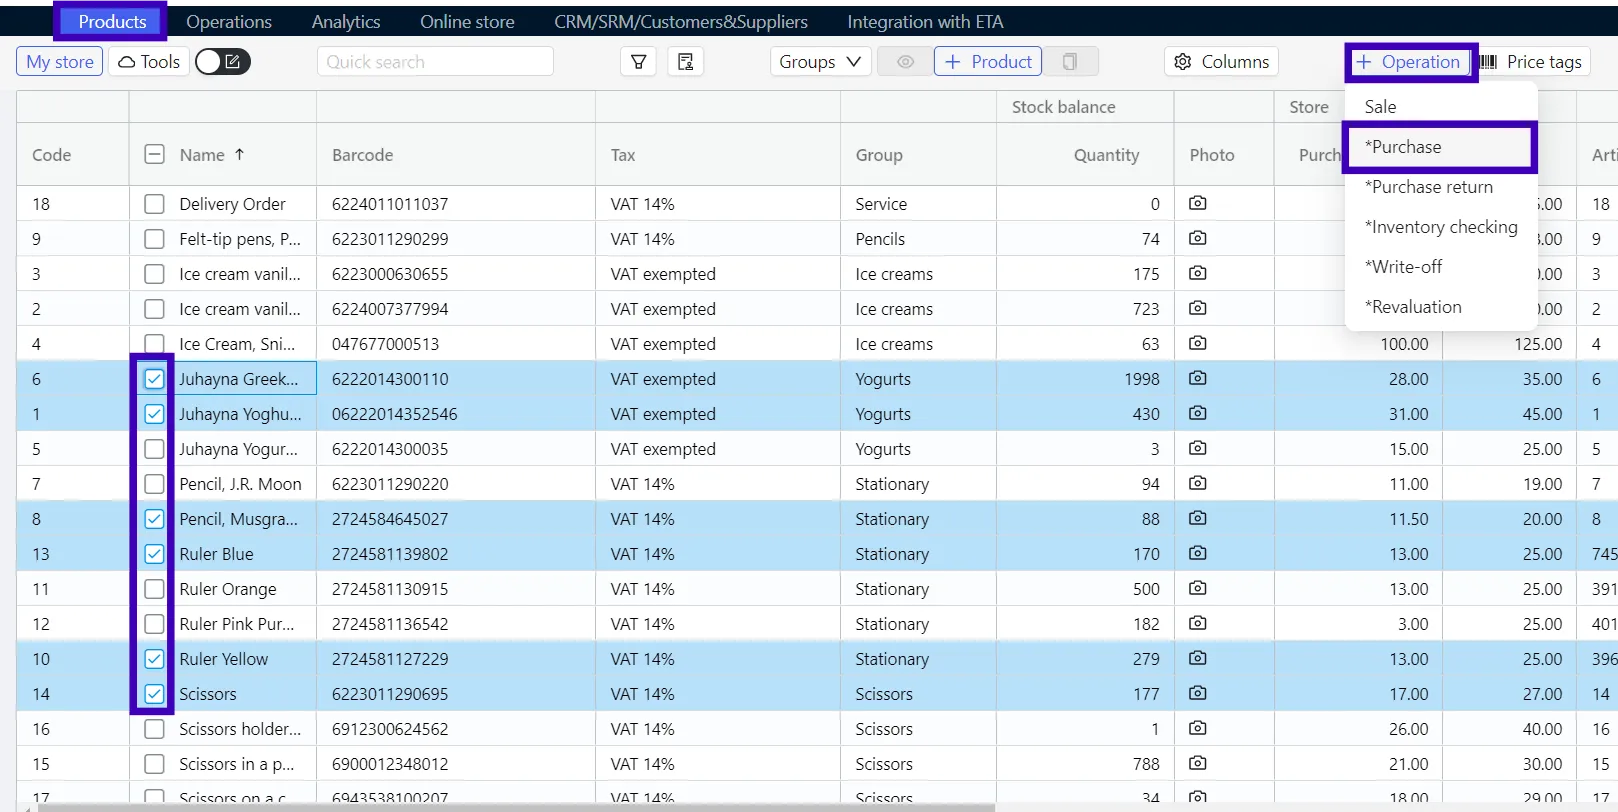Click the copy product icon
Viewport: 1618px width, 812px height.
[1070, 62]
